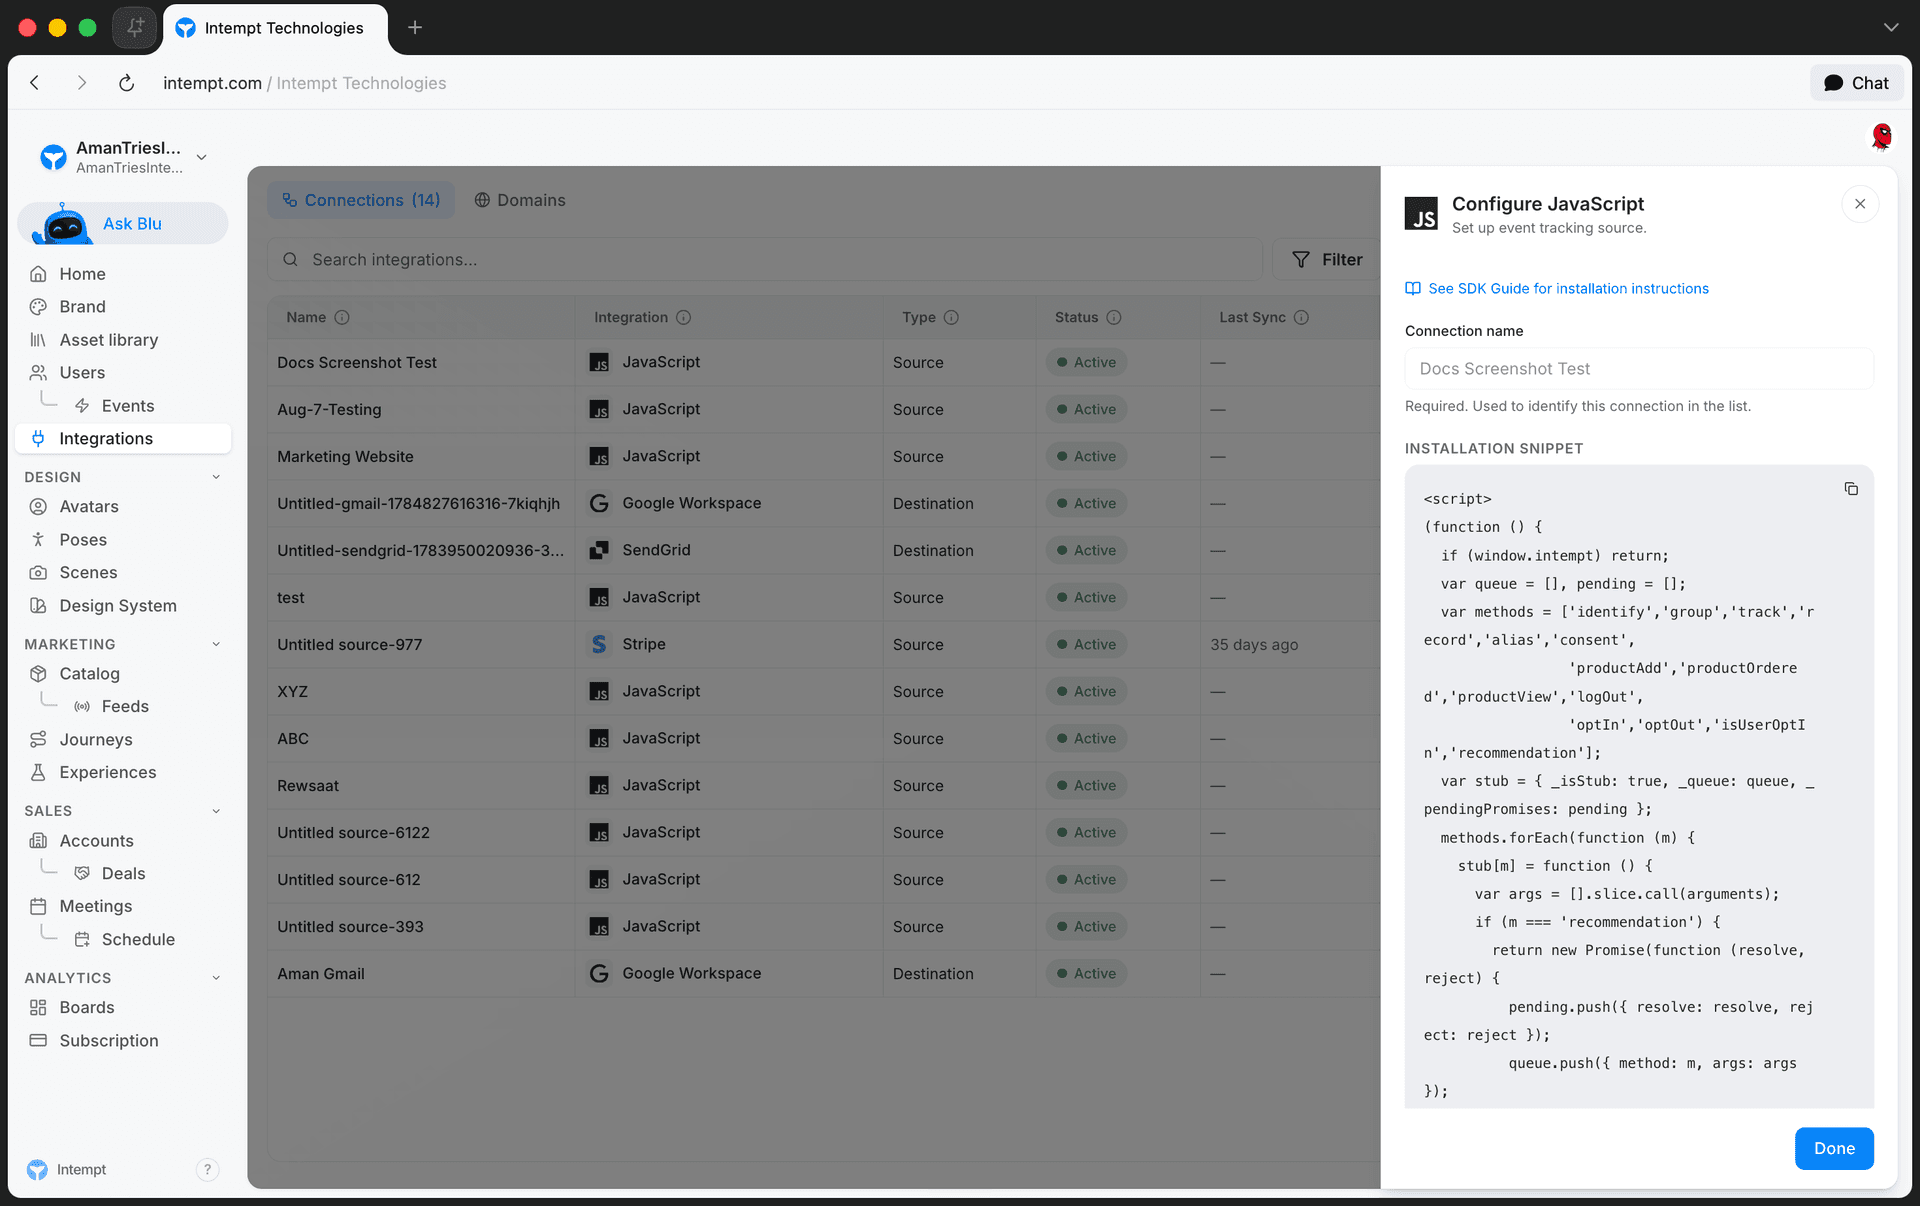Click the '35 days ago' last sync cell
The width and height of the screenshot is (1920, 1206).
tap(1254, 645)
